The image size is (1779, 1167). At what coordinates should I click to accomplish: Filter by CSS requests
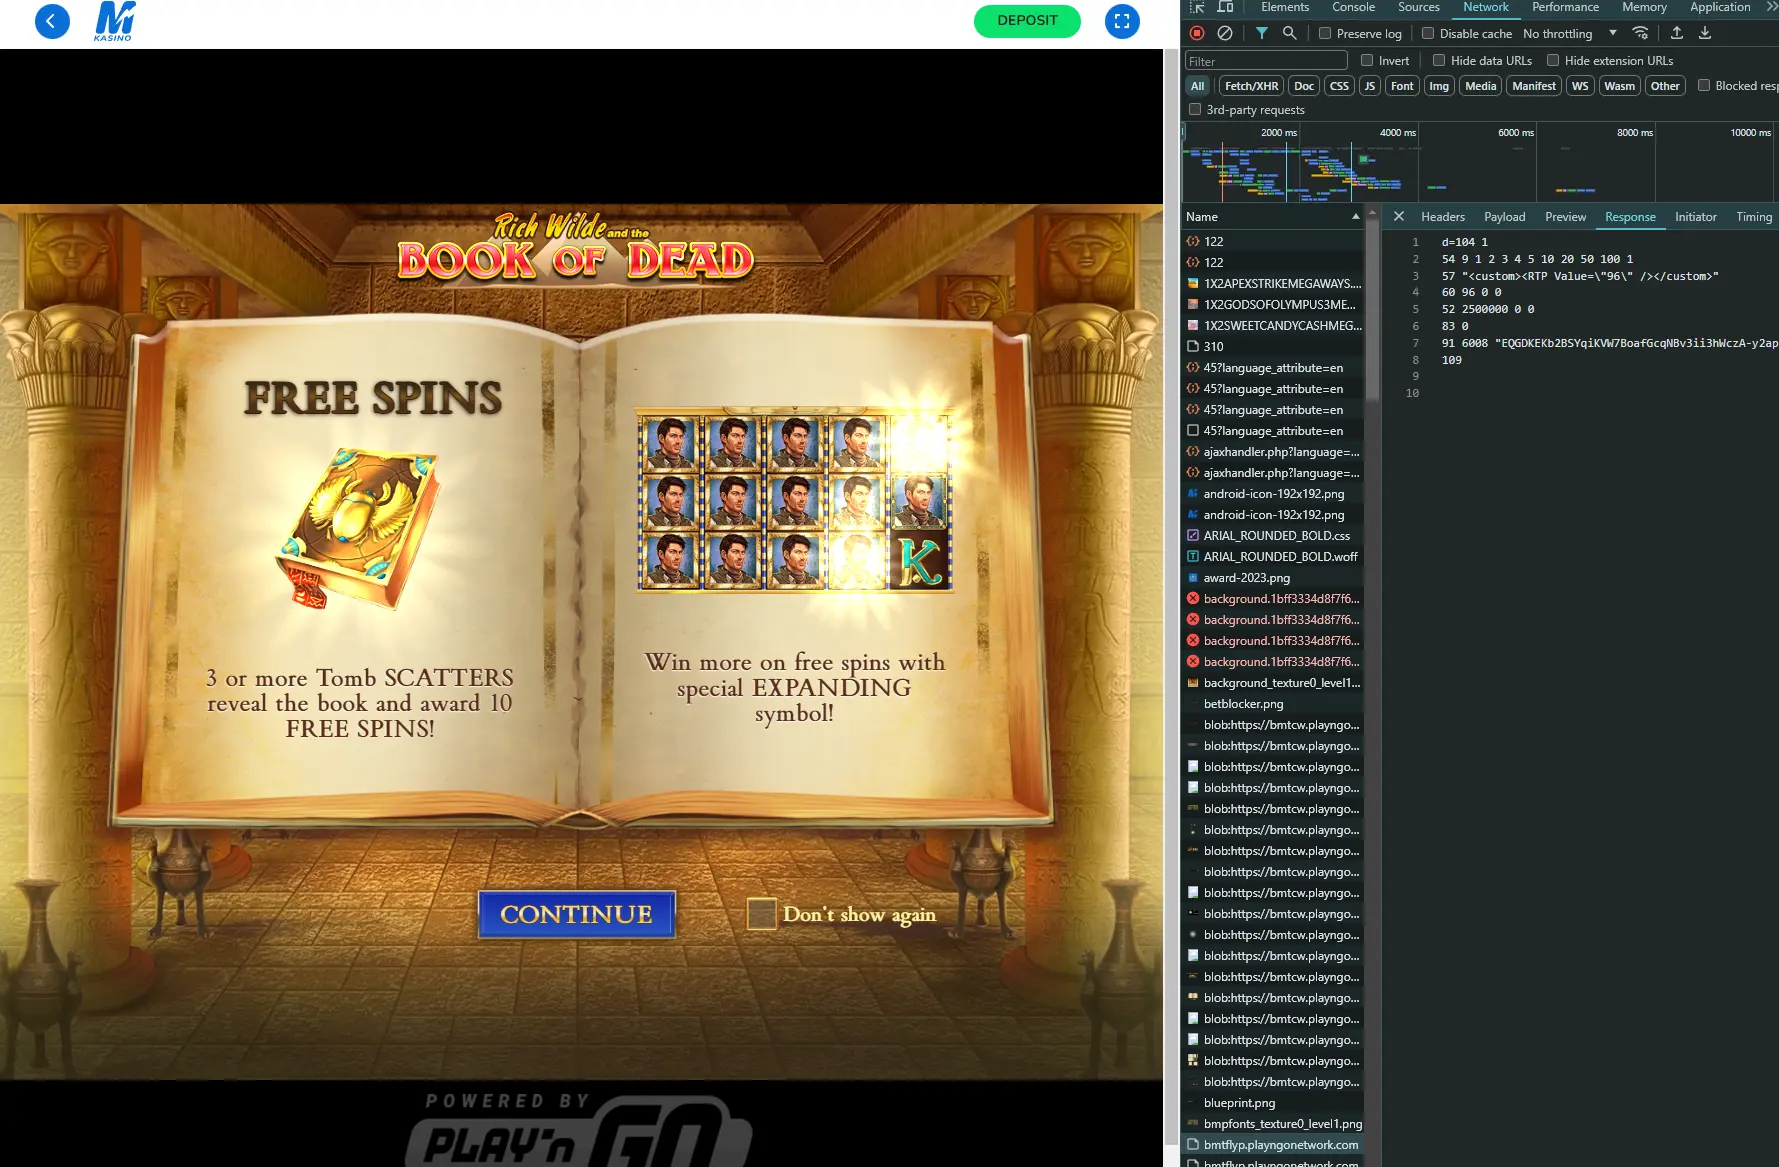click(1339, 85)
